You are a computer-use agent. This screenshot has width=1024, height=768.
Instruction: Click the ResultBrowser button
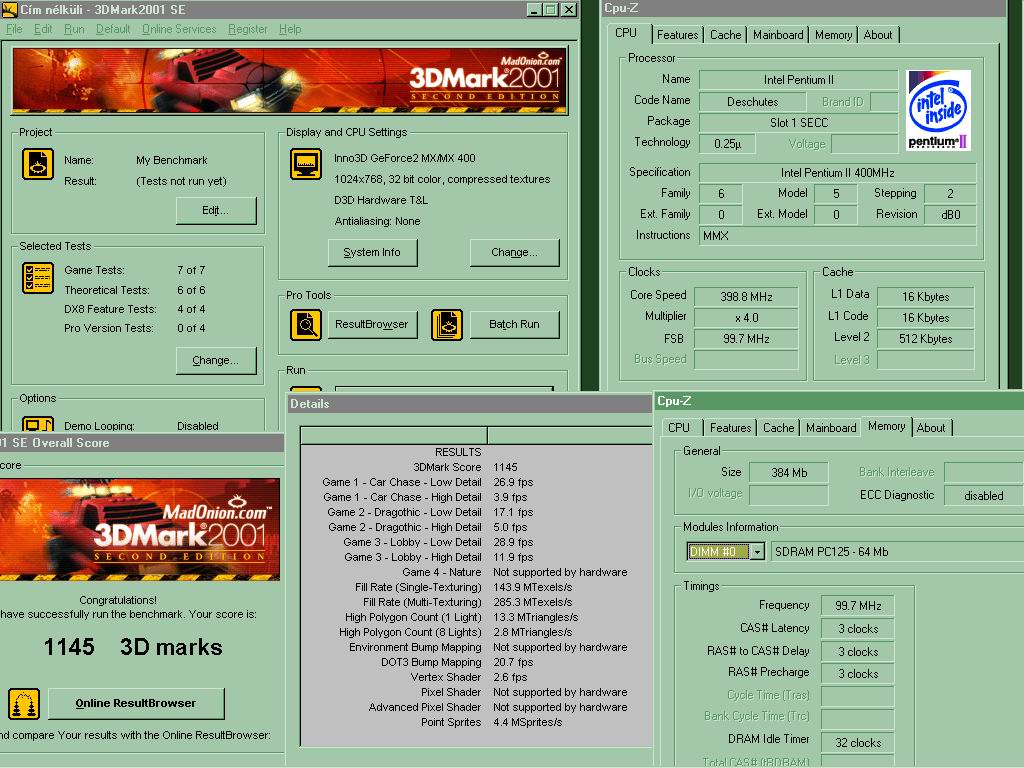372,325
